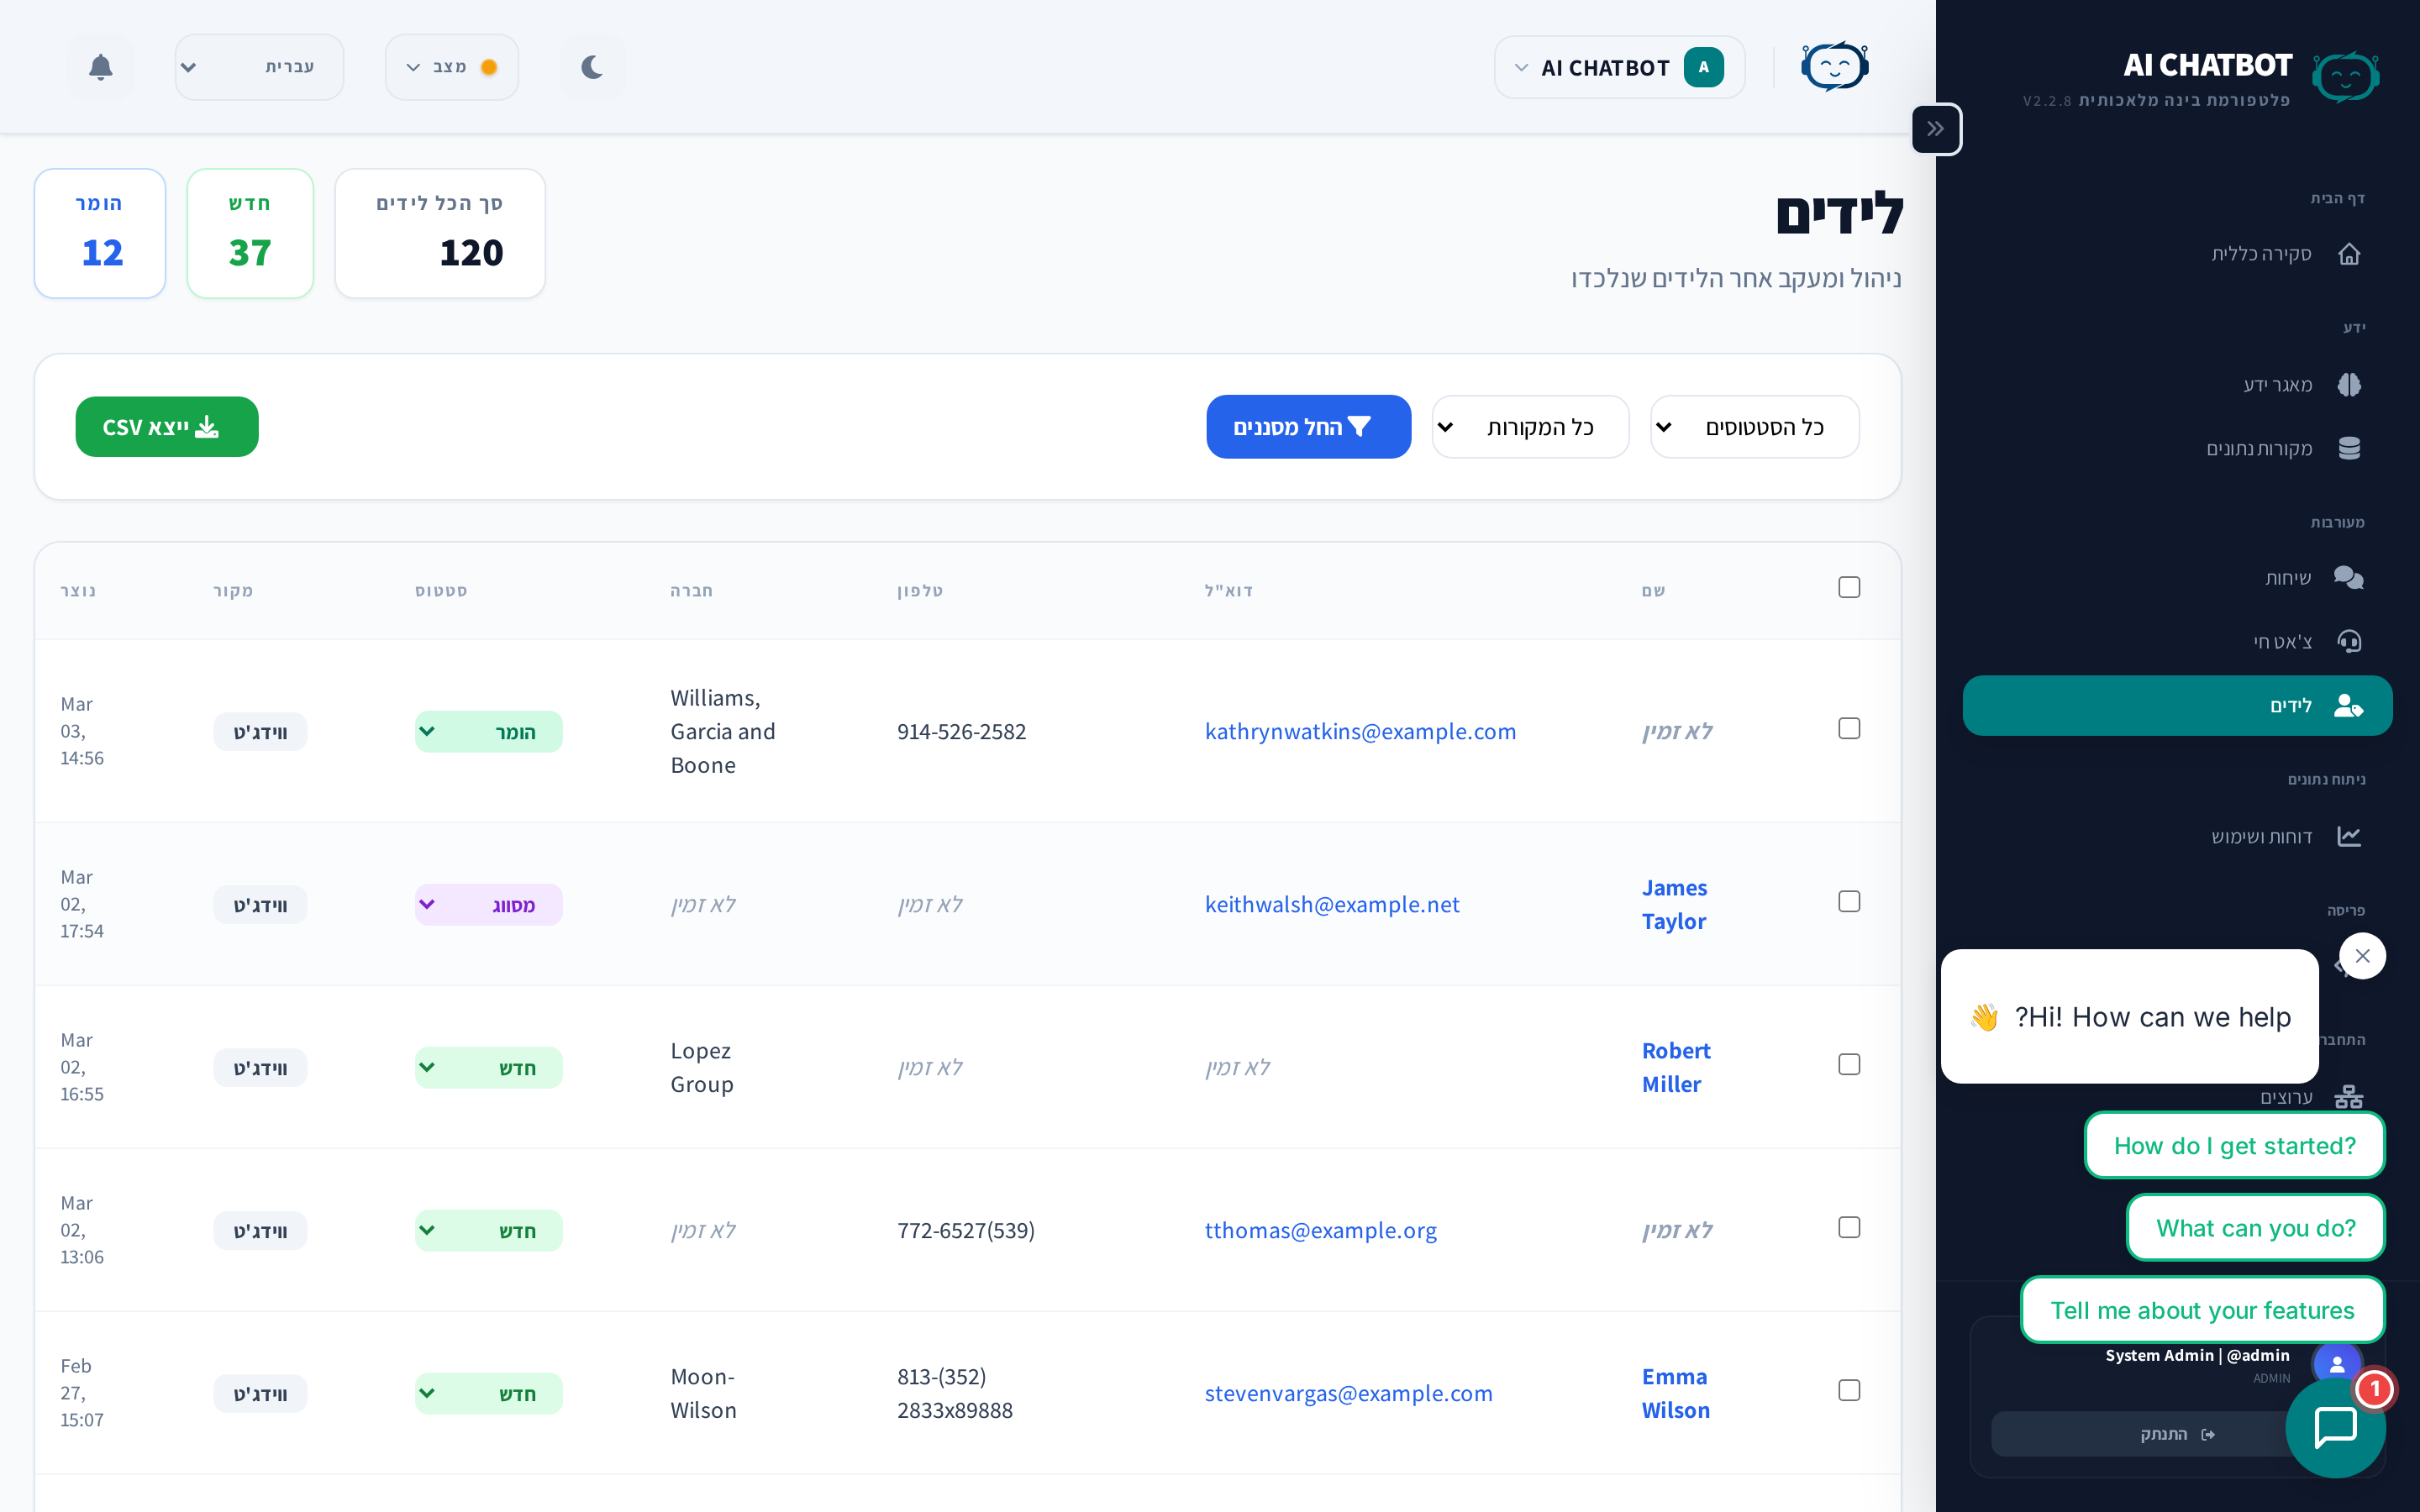Image resolution: width=2420 pixels, height=1512 pixels.
Task: Select James Taylor row checkbox
Action: click(1849, 902)
